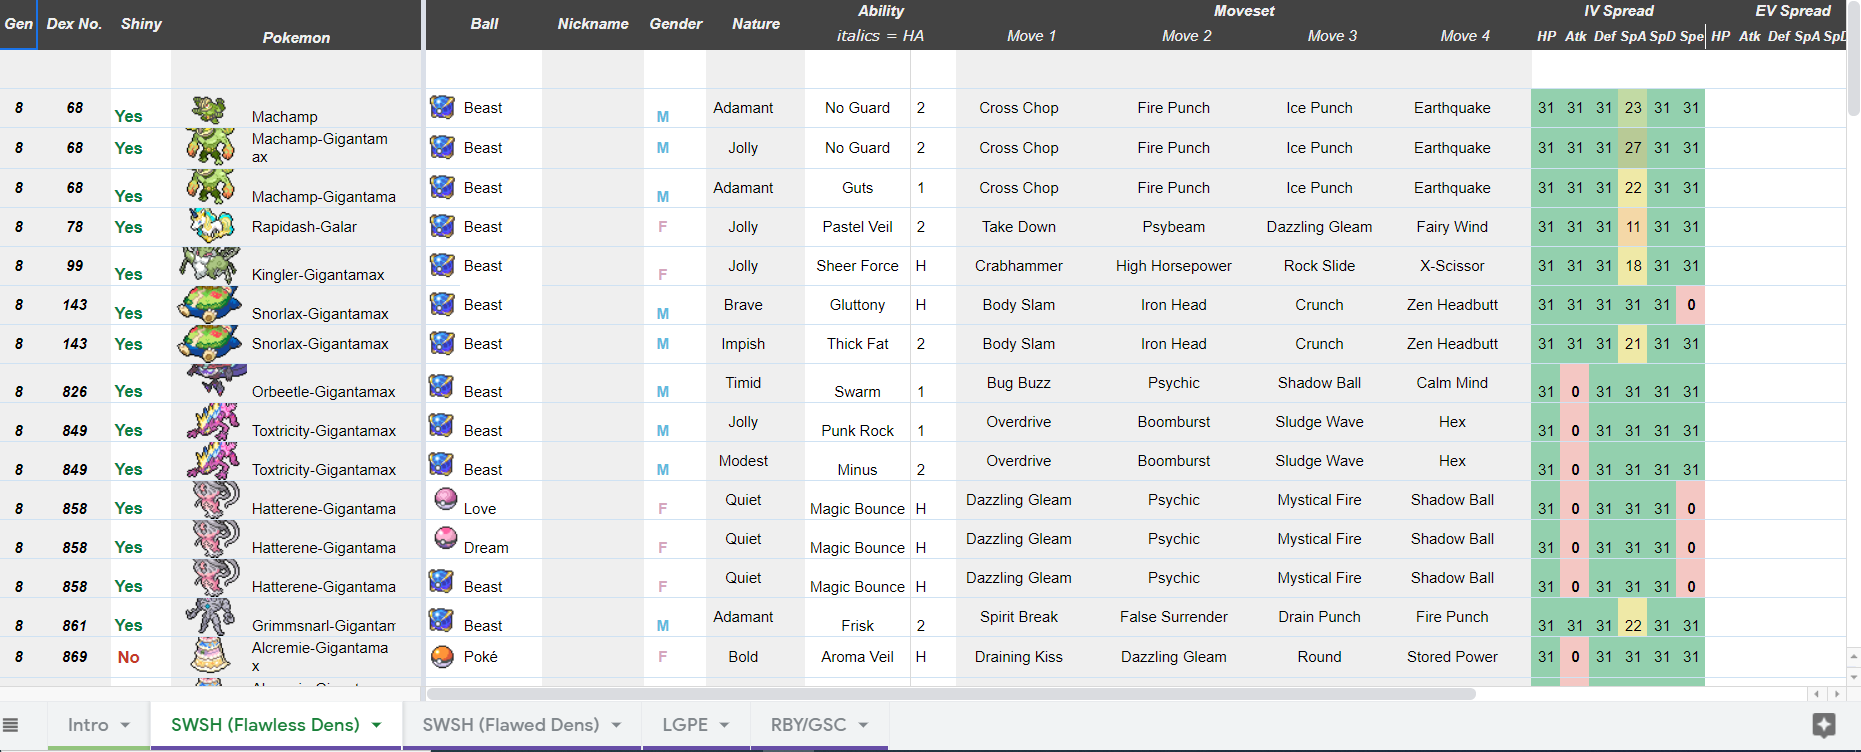Open the LGPE tab dropdown arrow
The height and width of the screenshot is (752, 1861).
click(x=724, y=725)
